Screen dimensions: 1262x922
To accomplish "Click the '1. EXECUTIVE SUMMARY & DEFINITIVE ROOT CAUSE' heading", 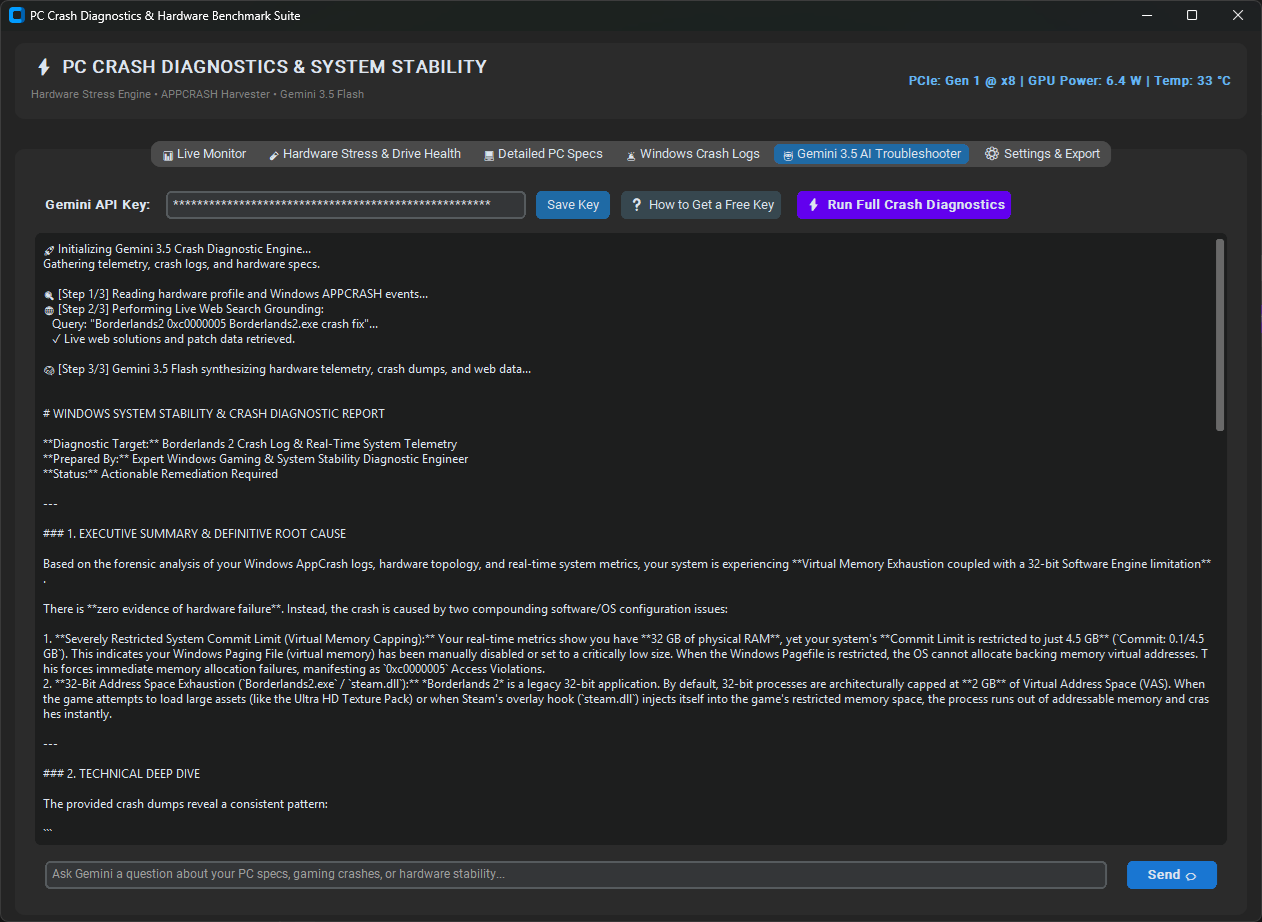I will click(207, 534).
